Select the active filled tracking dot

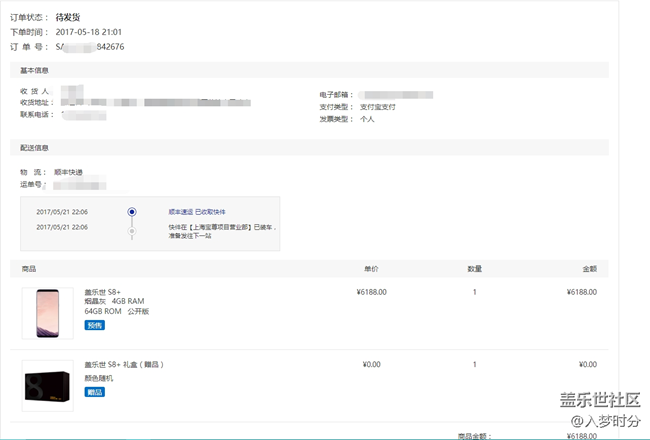(x=132, y=212)
